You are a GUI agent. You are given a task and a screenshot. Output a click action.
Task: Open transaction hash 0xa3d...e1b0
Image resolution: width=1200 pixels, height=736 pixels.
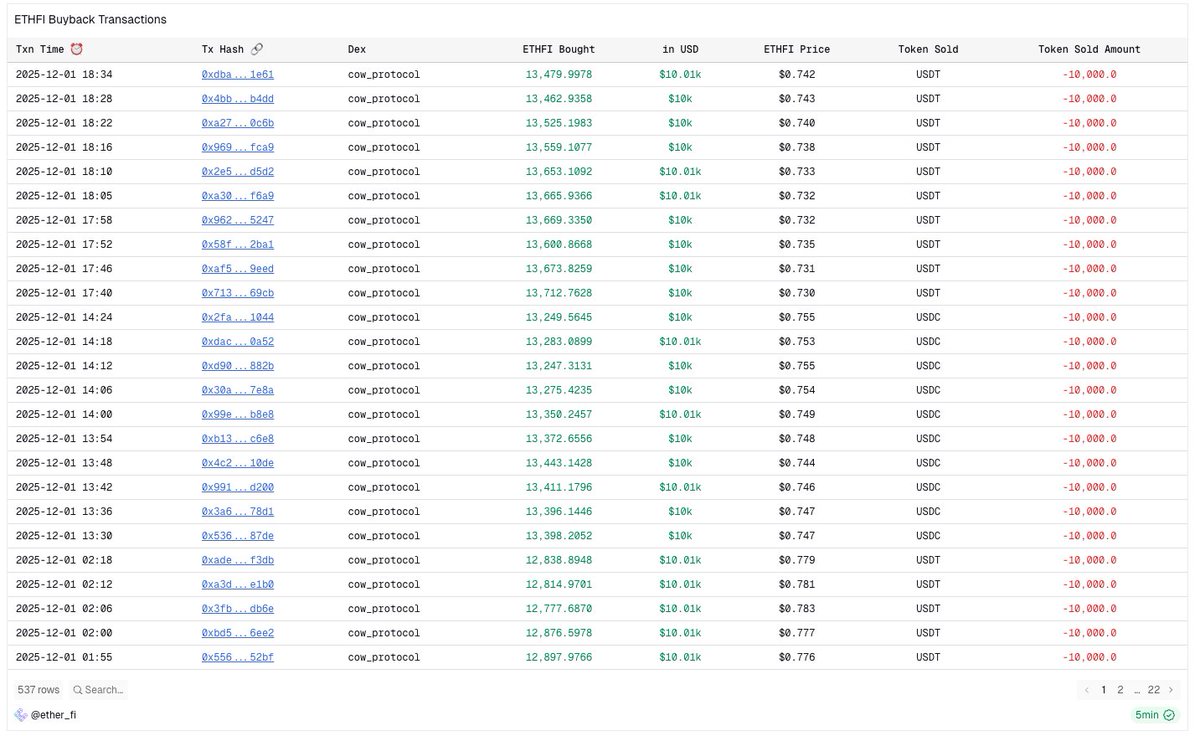(x=237, y=584)
